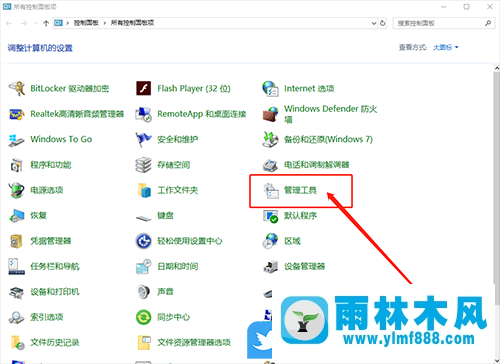
Task: Open the 文件历史记录 folder icon
Action: click(x=17, y=343)
